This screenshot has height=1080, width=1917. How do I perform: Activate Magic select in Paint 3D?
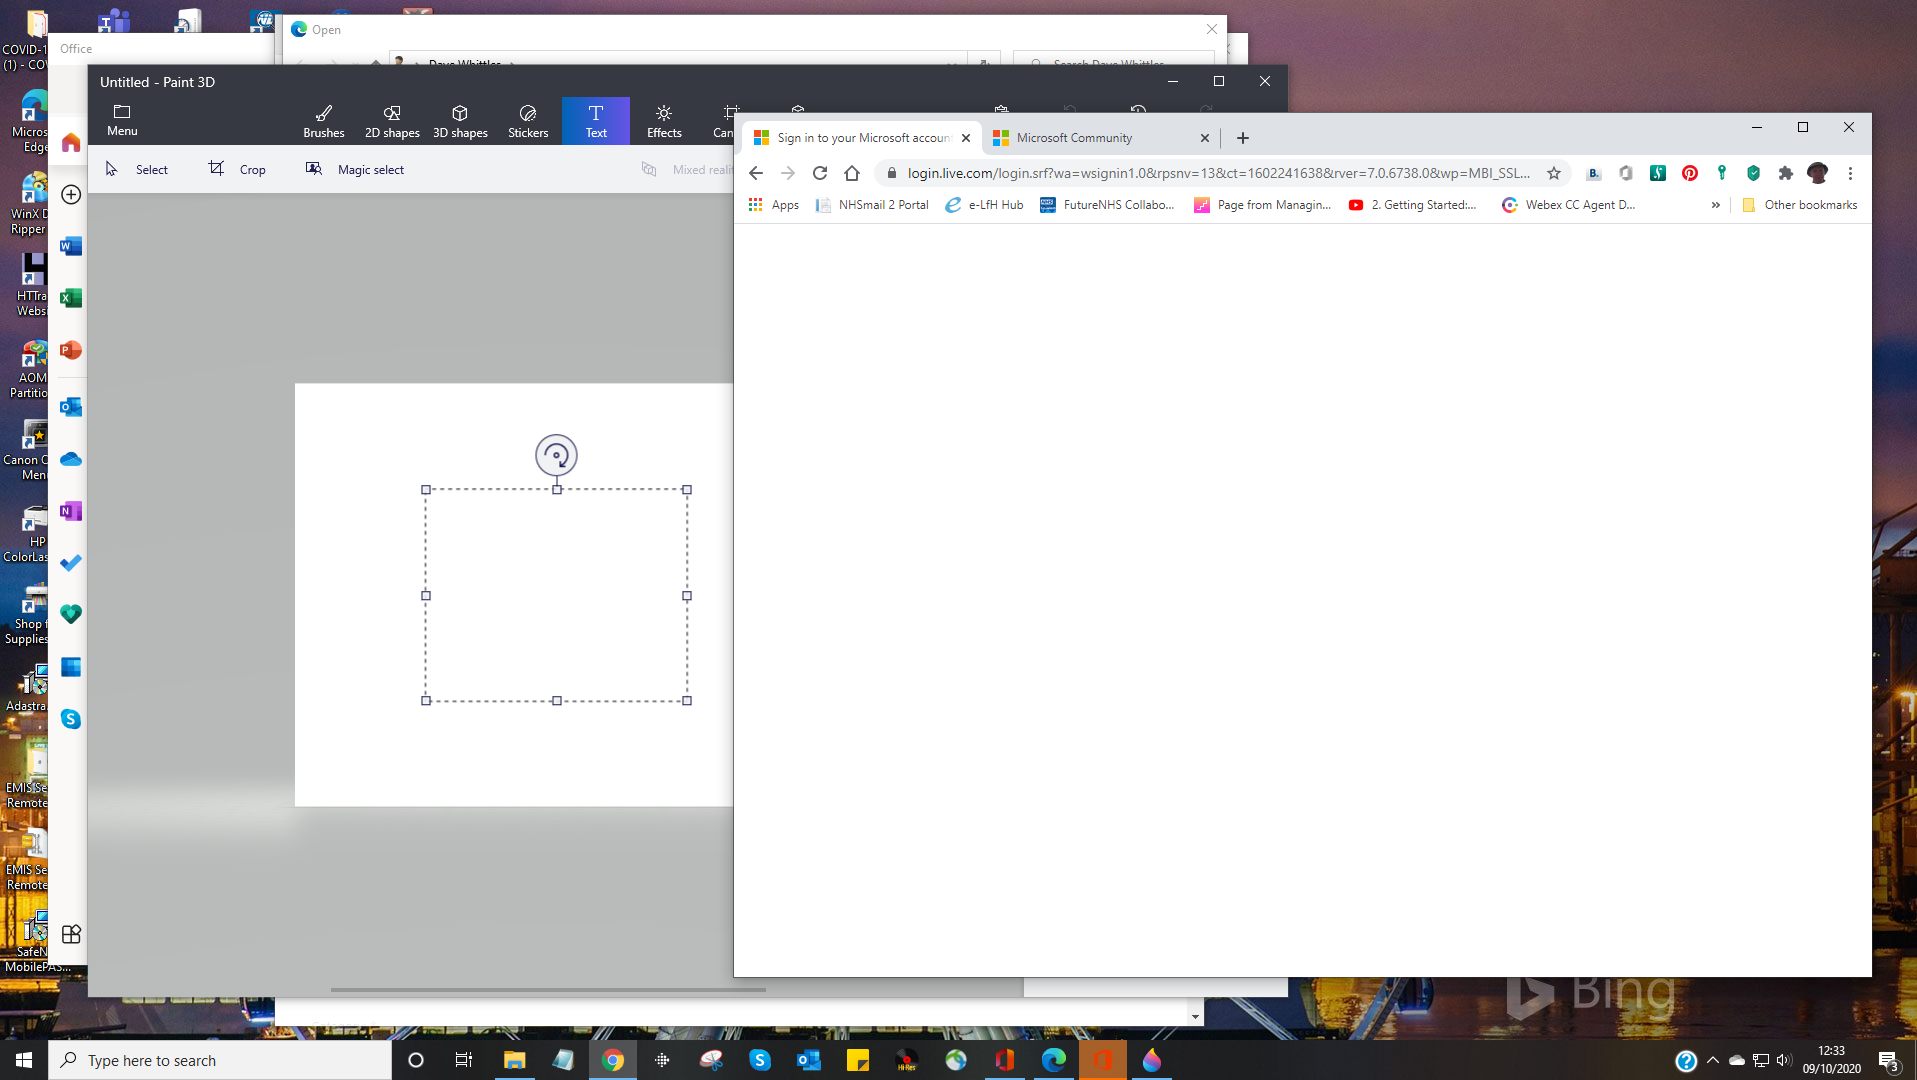(354, 169)
